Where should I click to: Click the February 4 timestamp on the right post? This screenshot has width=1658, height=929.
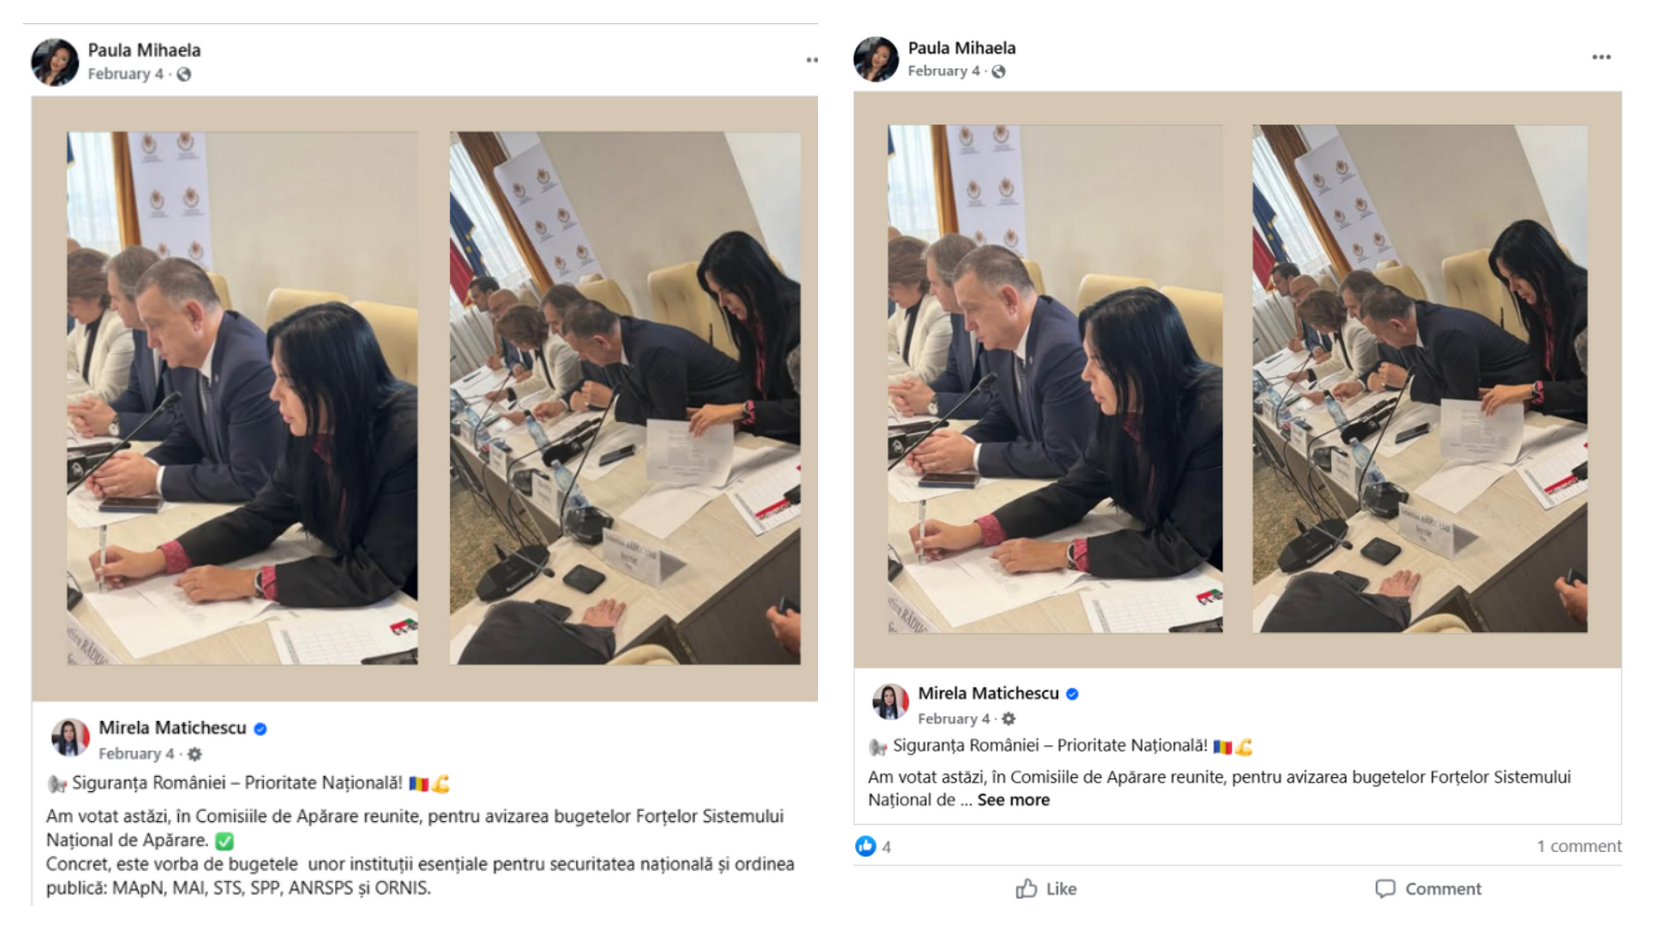(x=943, y=71)
